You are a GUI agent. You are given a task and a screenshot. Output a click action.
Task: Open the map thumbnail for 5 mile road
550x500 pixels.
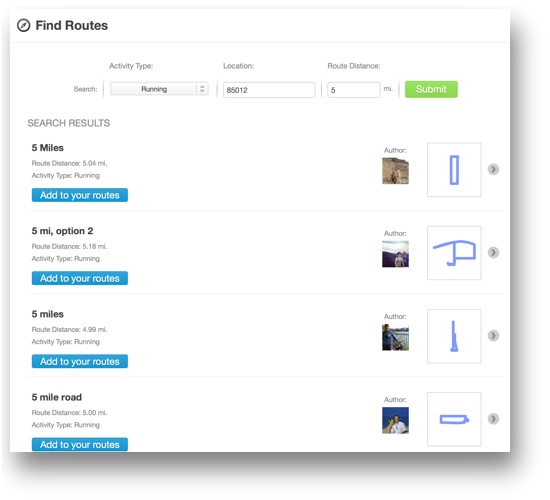pos(454,419)
